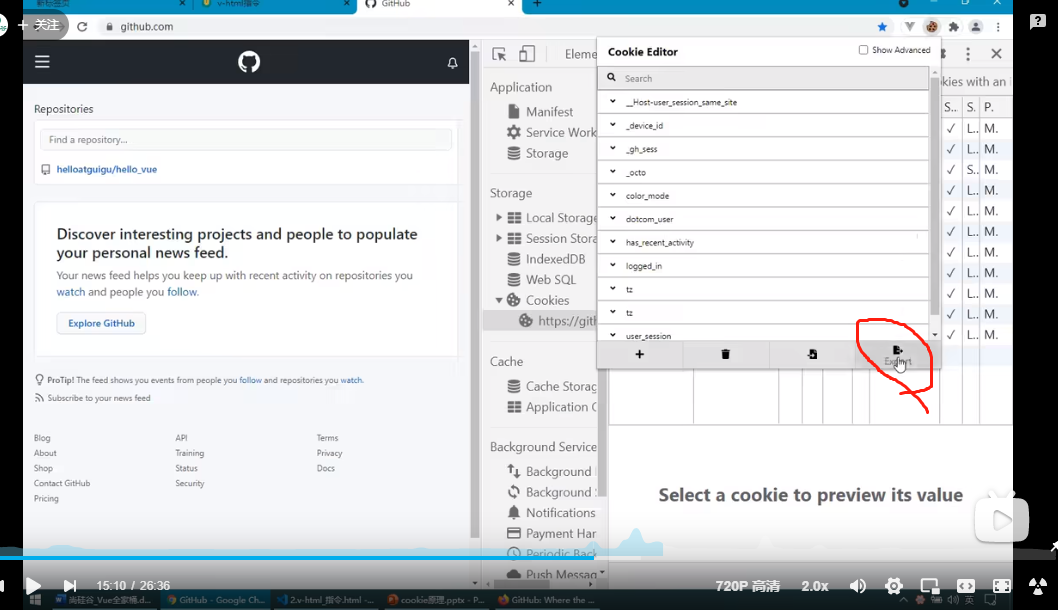This screenshot has width=1058, height=615.
Task: Enable Show Advanced checkbox
Action: 863,50
